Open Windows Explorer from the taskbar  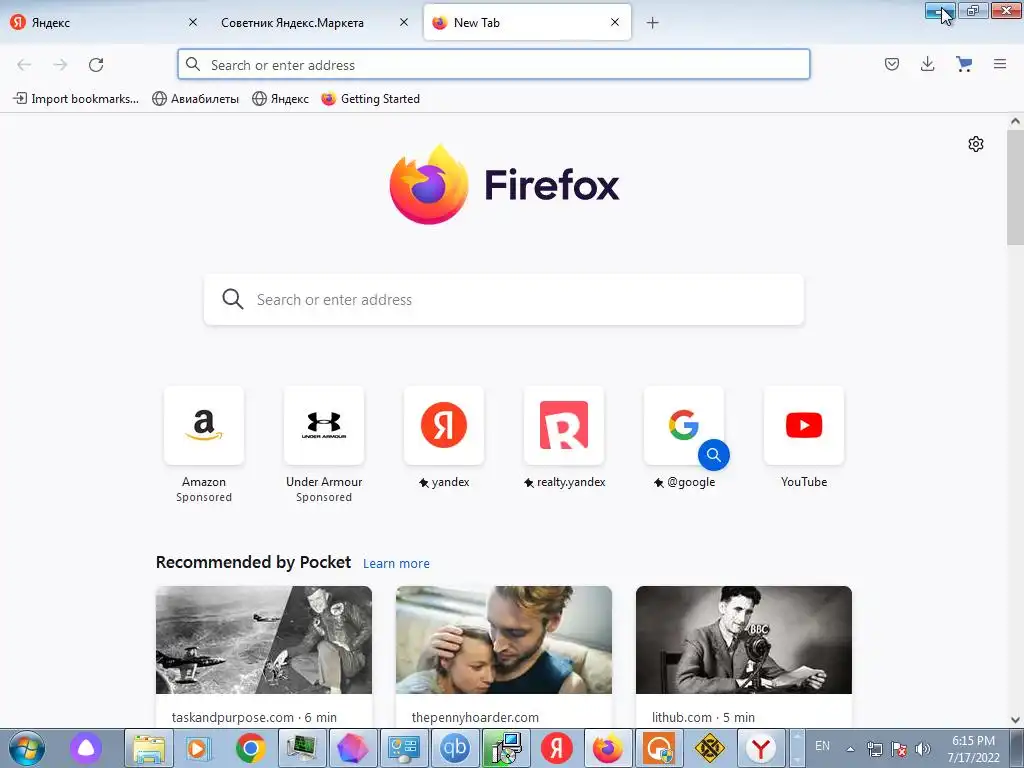[149, 748]
